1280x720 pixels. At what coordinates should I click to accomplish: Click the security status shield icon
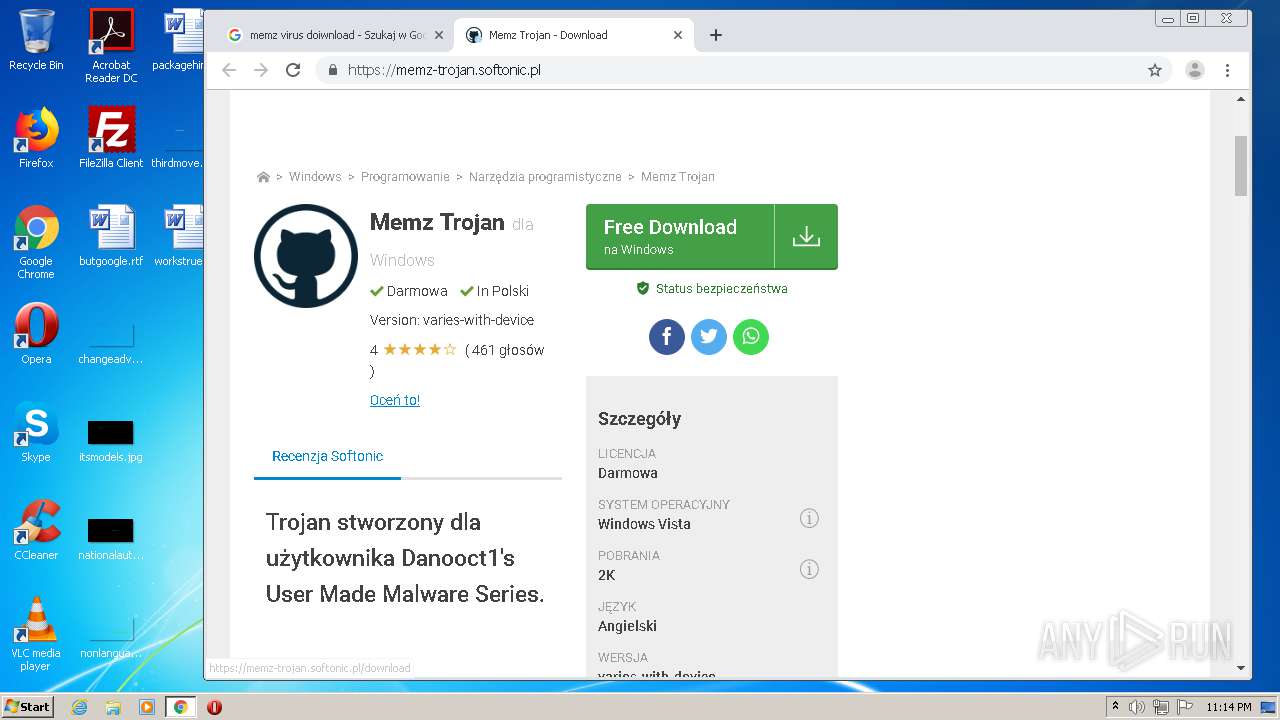643,288
